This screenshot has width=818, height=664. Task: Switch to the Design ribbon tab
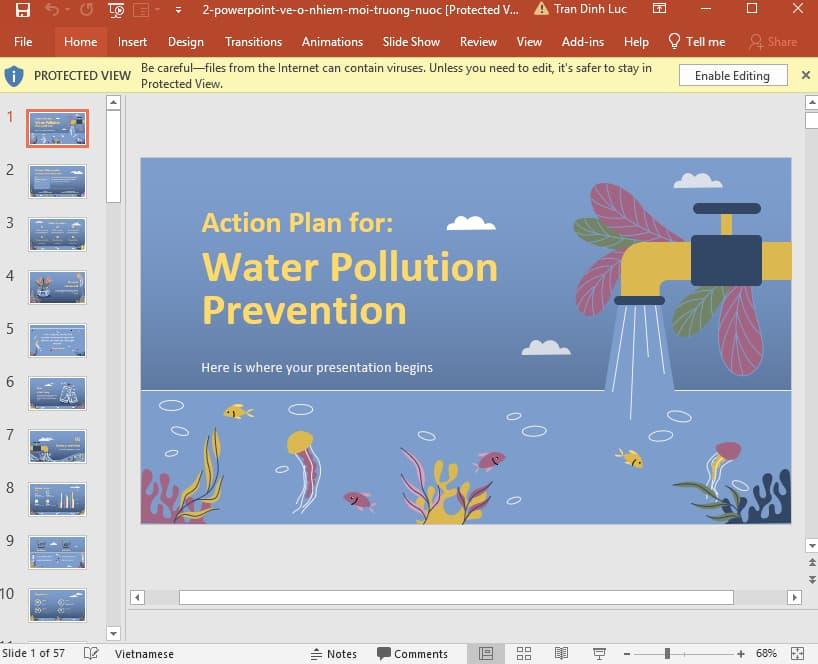pos(185,42)
